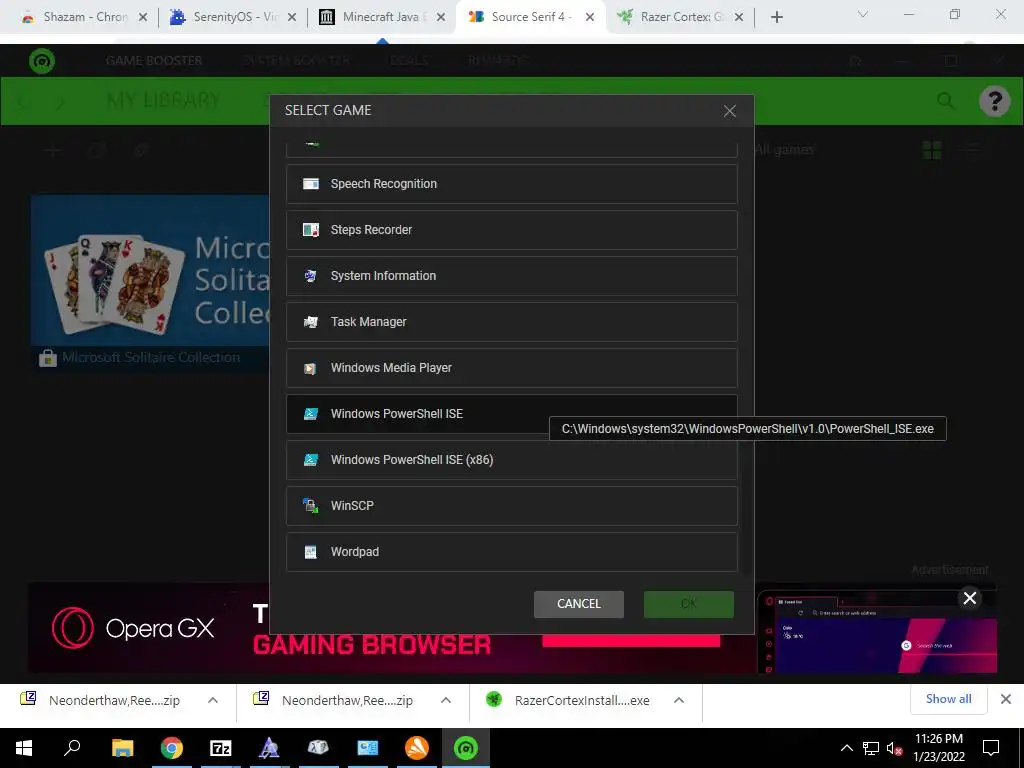Click the WinSCP app icon
Screen dimensions: 1024x768
point(311,505)
